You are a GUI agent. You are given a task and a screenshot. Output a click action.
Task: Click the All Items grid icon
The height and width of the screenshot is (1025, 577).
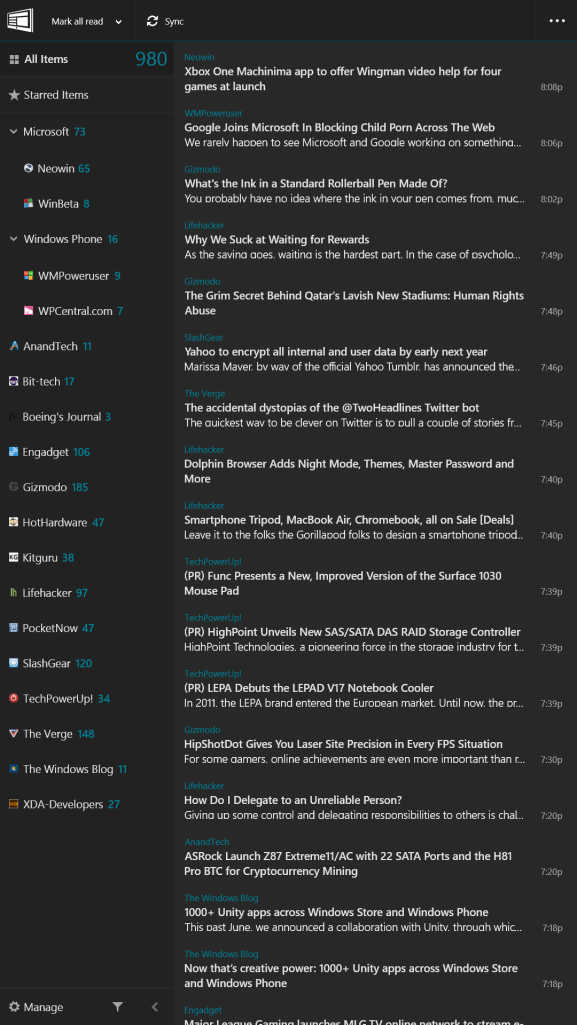coord(14,59)
